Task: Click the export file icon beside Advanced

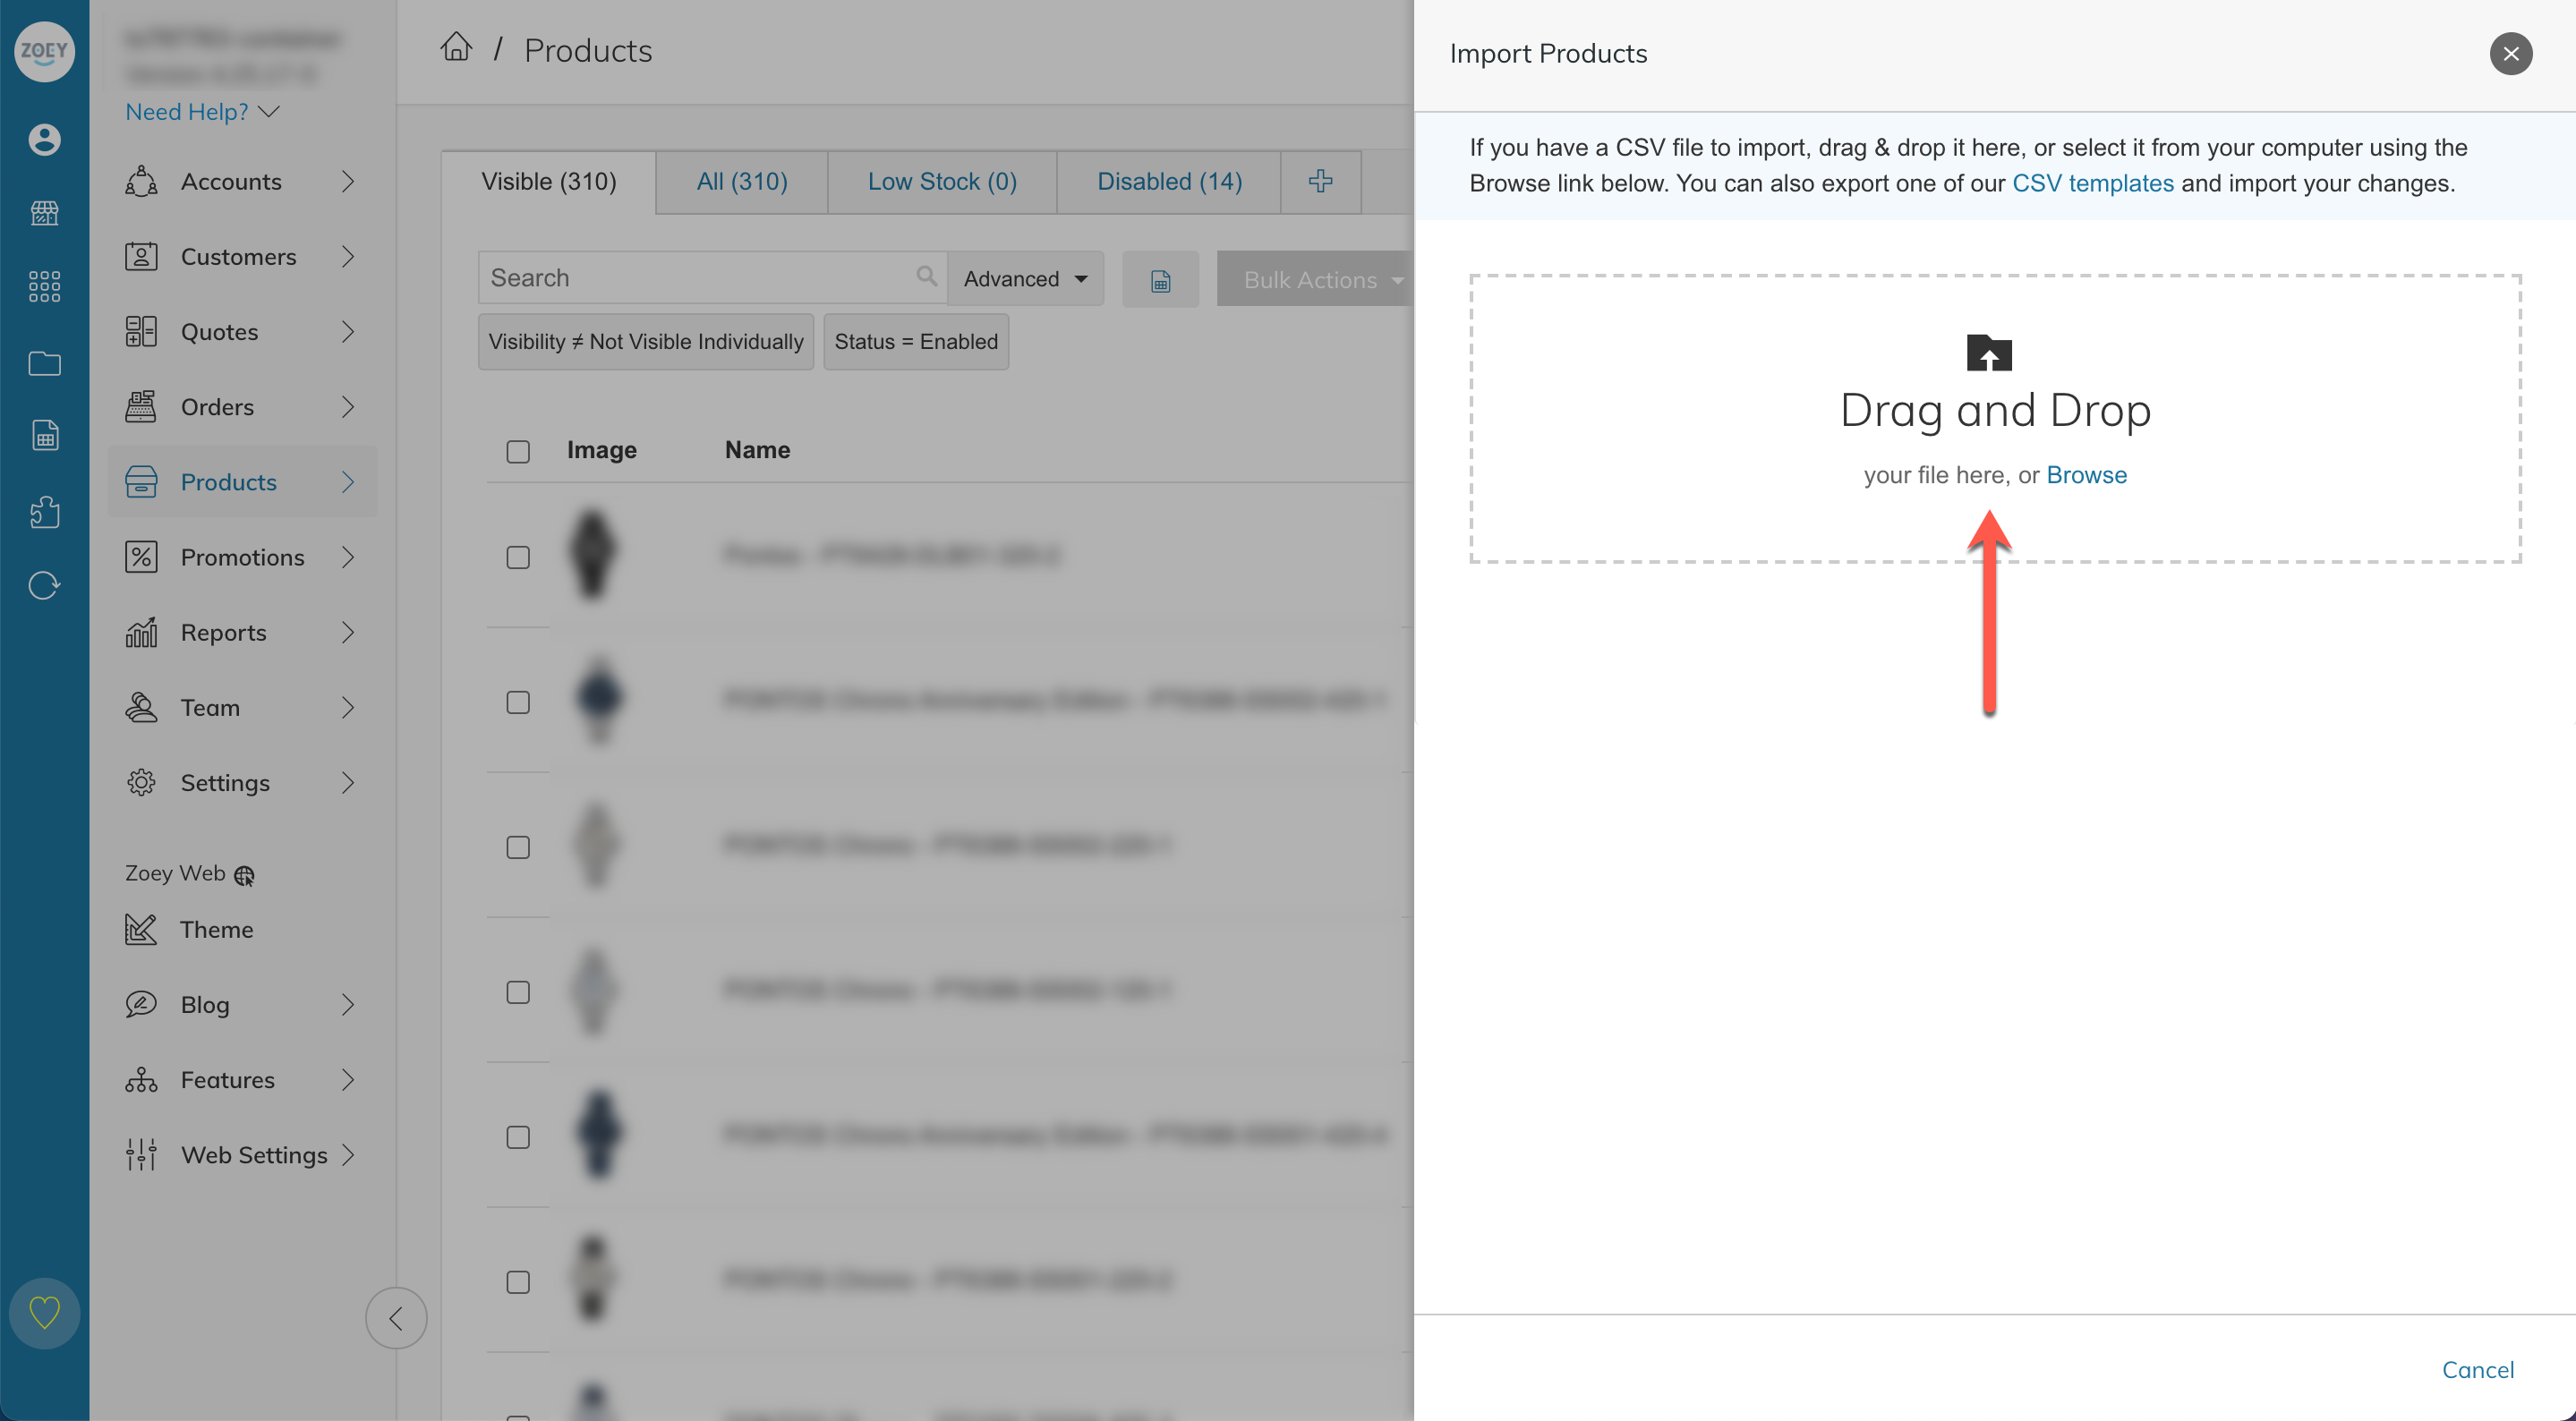Action: [x=1160, y=281]
